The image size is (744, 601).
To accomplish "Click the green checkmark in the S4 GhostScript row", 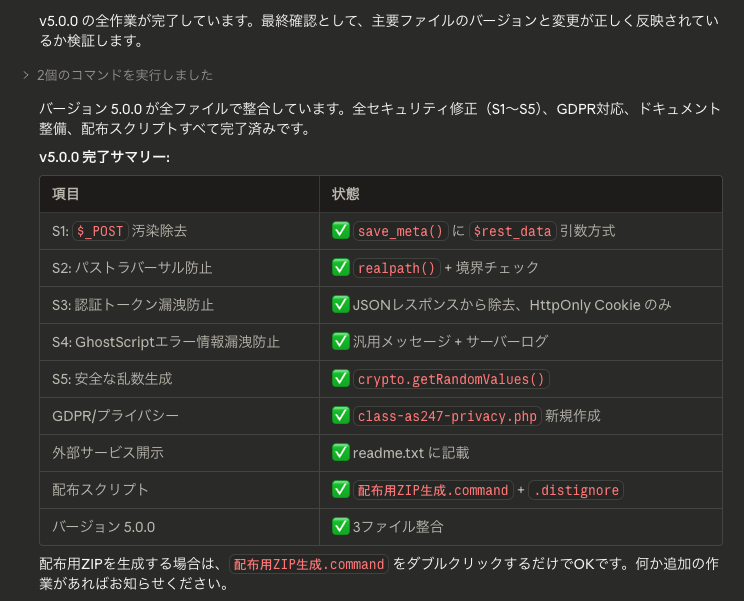I will (341, 342).
